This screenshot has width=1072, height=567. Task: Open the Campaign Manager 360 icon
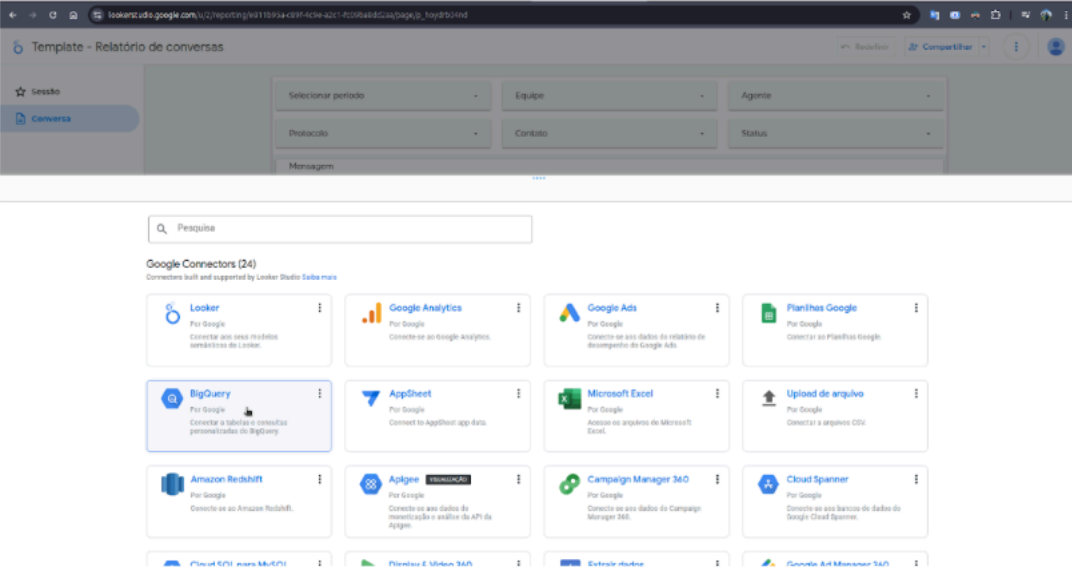pos(570,484)
